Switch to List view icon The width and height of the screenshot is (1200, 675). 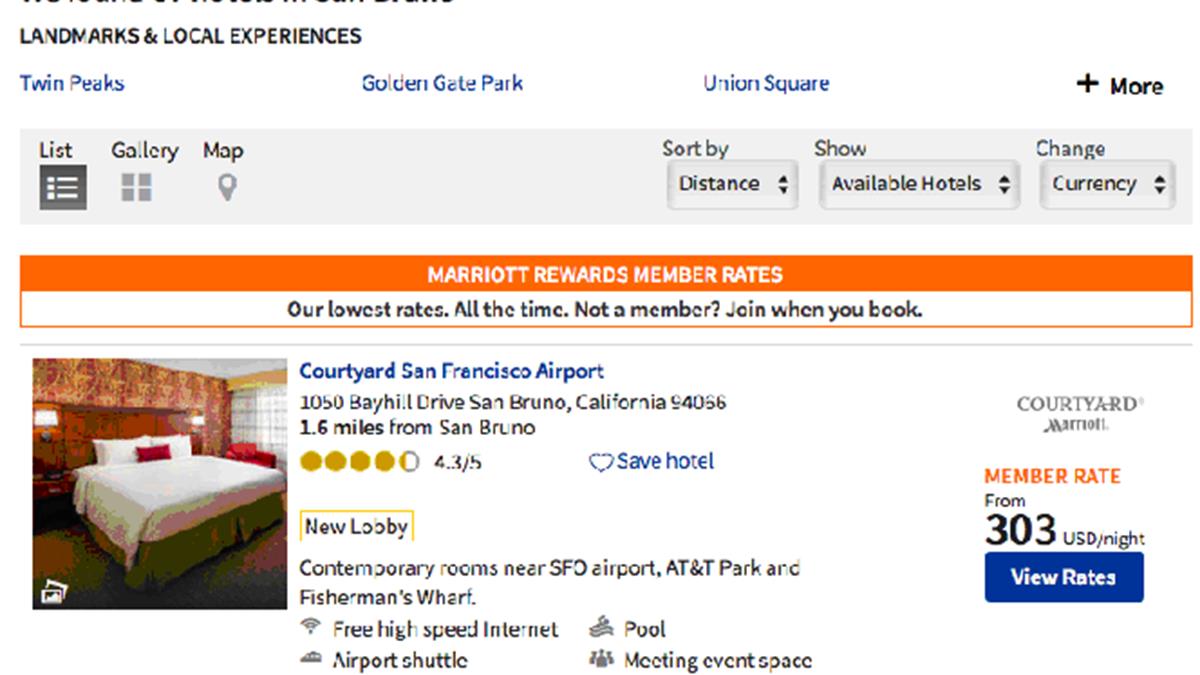point(63,187)
